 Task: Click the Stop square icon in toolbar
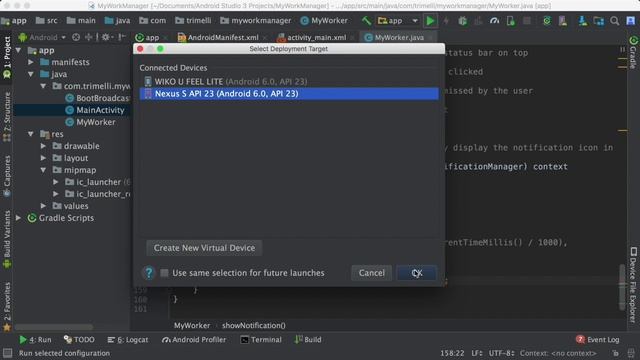tap(527, 21)
